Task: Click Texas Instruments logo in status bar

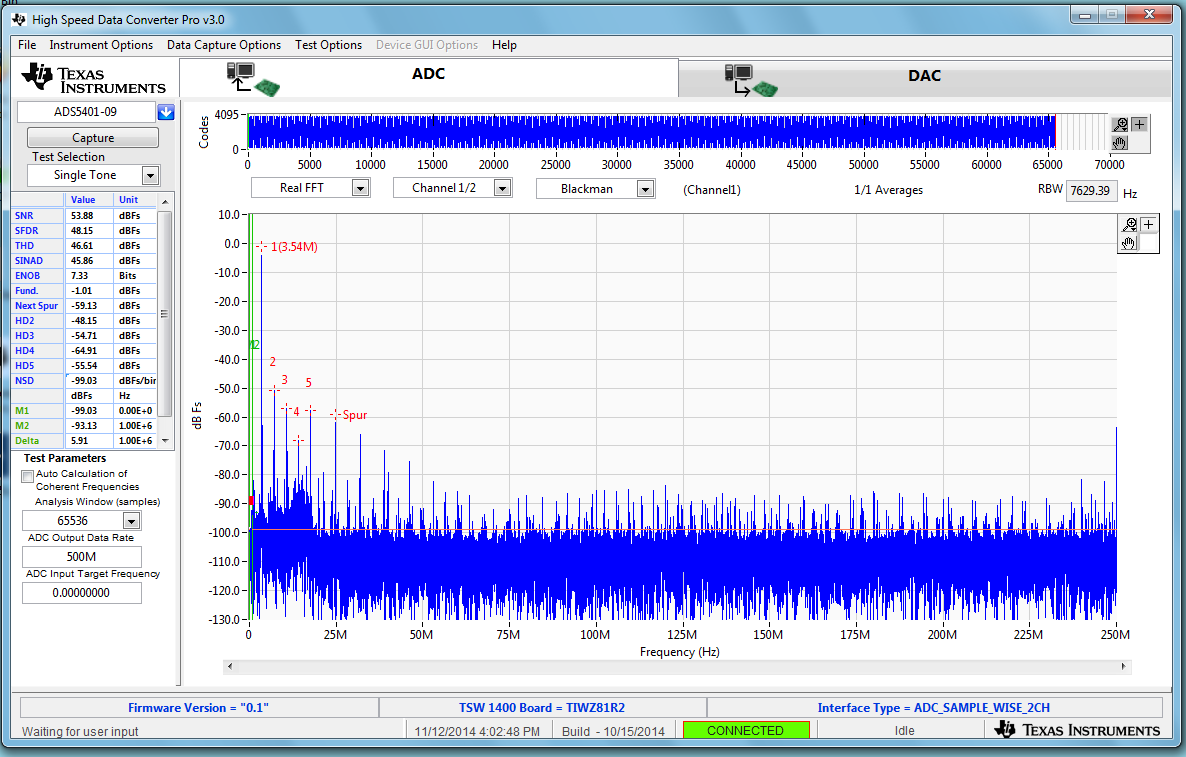Action: pos(1078,730)
